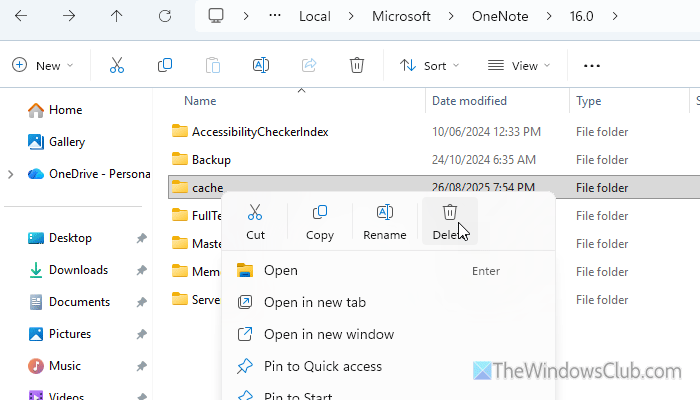Expand the chevron after Local
Viewport: 700px width, 400px height.
[x=351, y=17]
